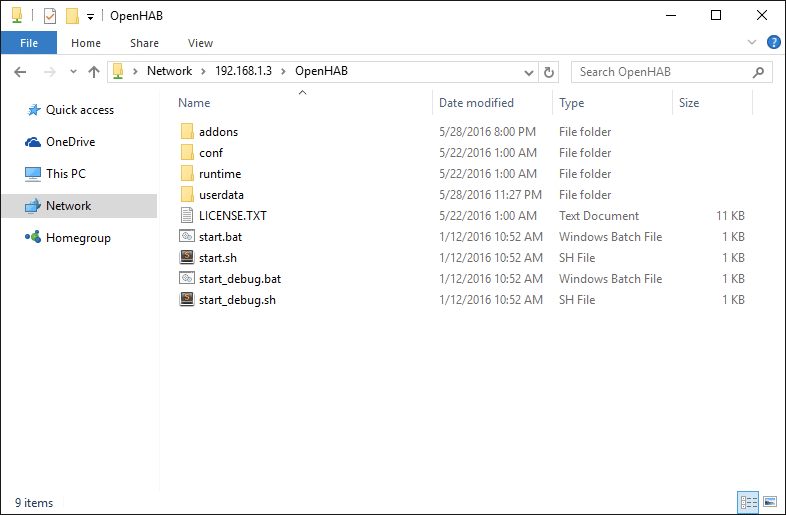Click the Properties quick access toolbar icon
The image size is (786, 515).
[x=50, y=16]
